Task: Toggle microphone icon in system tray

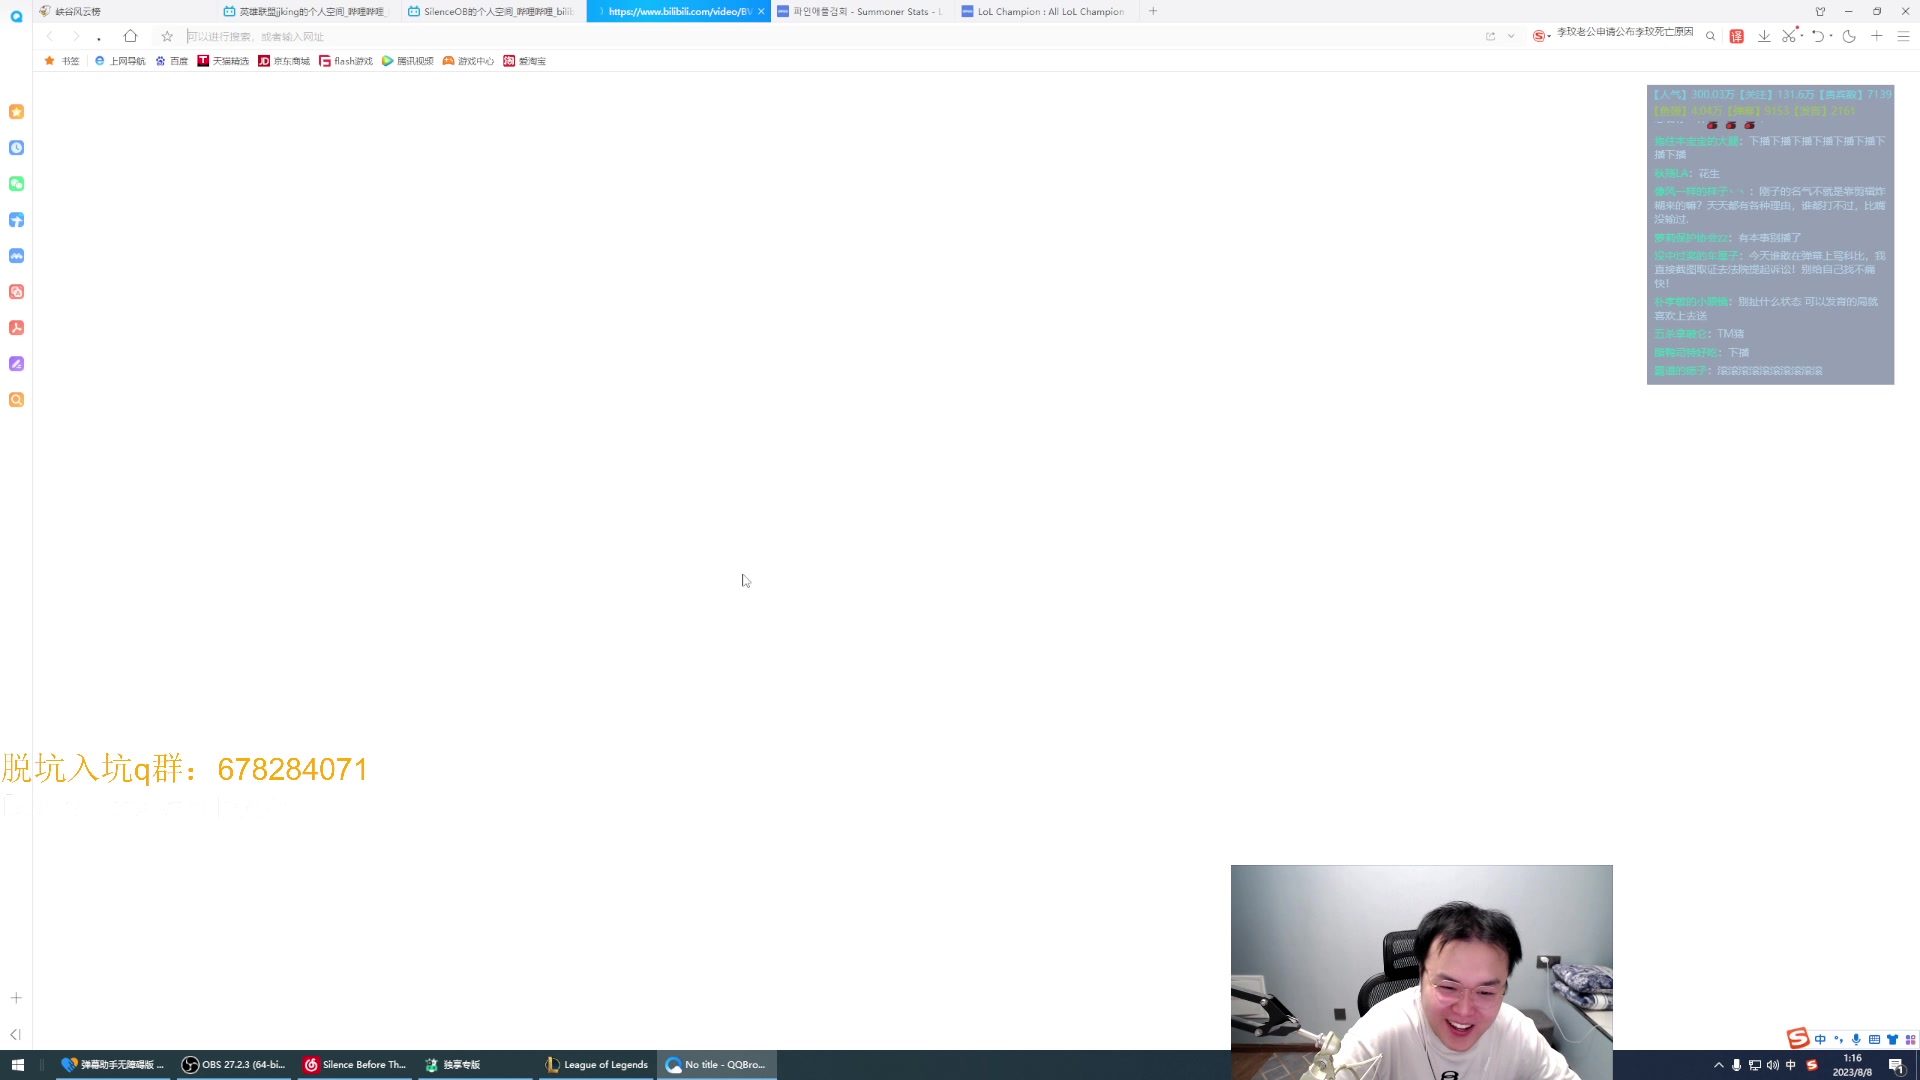Action: coord(1736,1065)
